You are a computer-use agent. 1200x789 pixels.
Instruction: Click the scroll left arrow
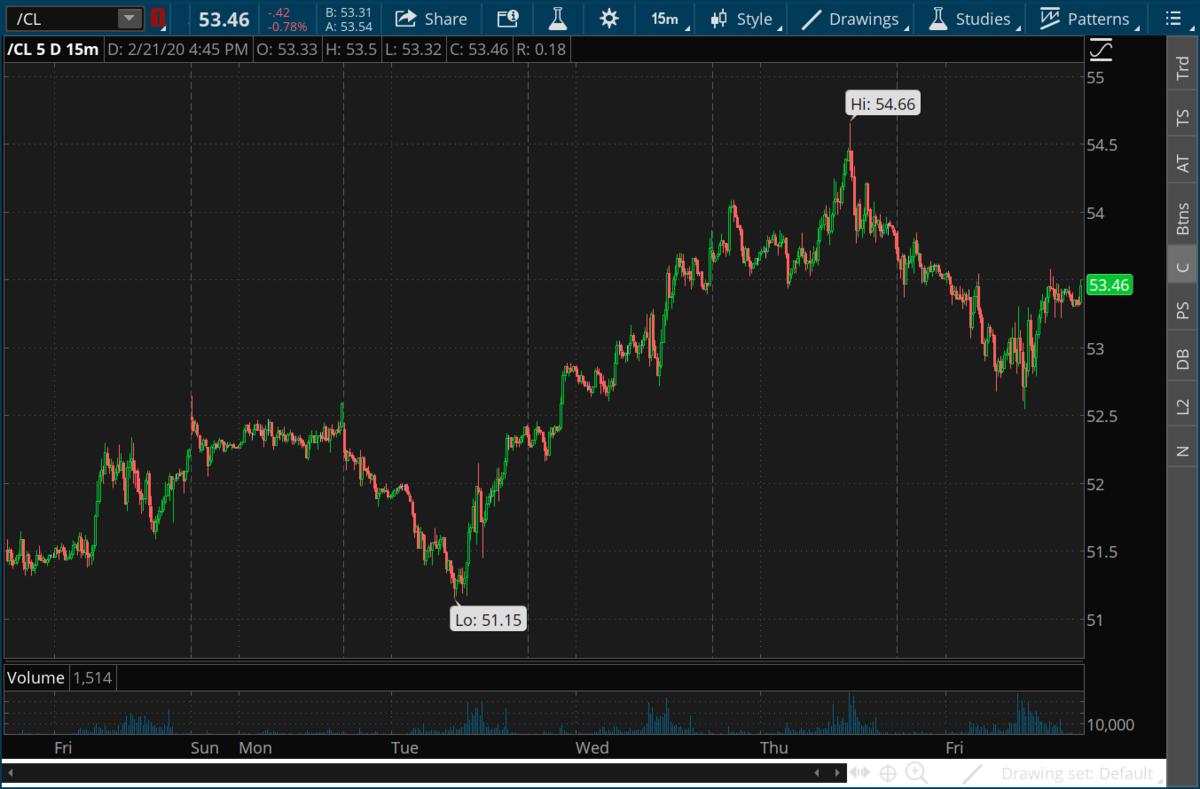(x=9, y=773)
